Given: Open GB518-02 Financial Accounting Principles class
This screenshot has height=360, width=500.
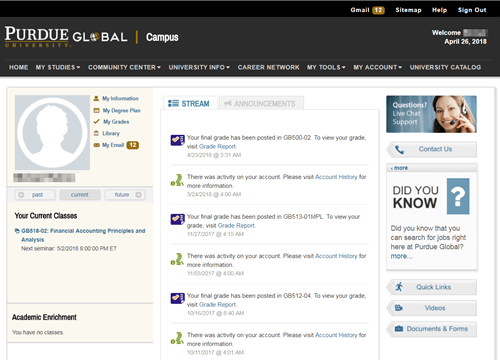Looking at the screenshot, I should coord(83,235).
